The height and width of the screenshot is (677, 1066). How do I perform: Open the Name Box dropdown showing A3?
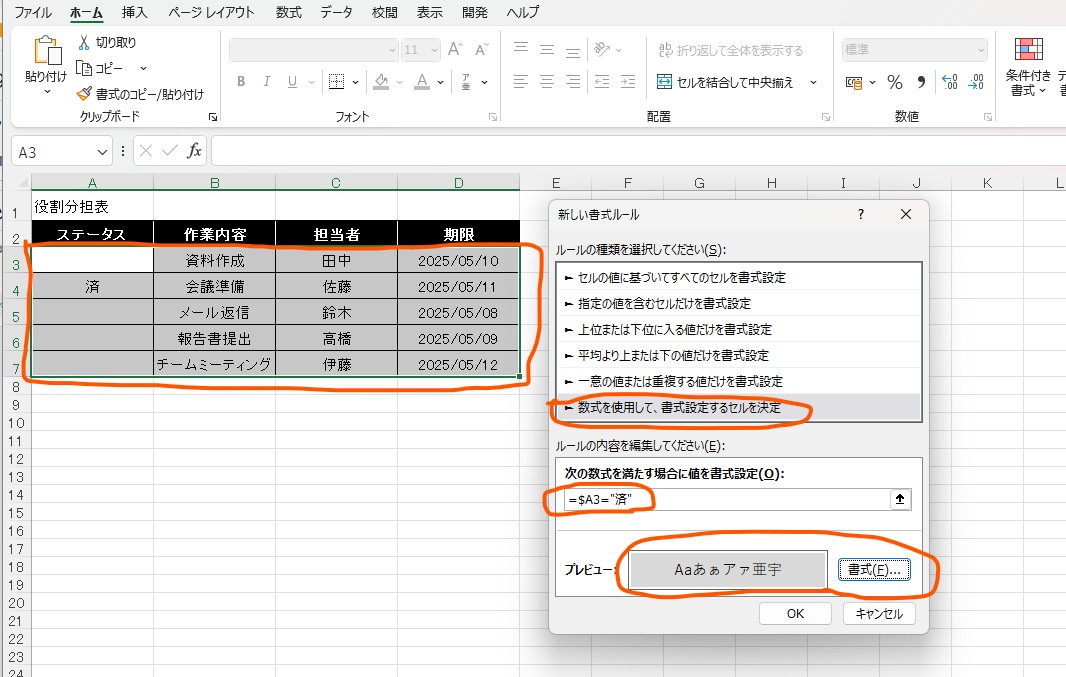point(104,152)
